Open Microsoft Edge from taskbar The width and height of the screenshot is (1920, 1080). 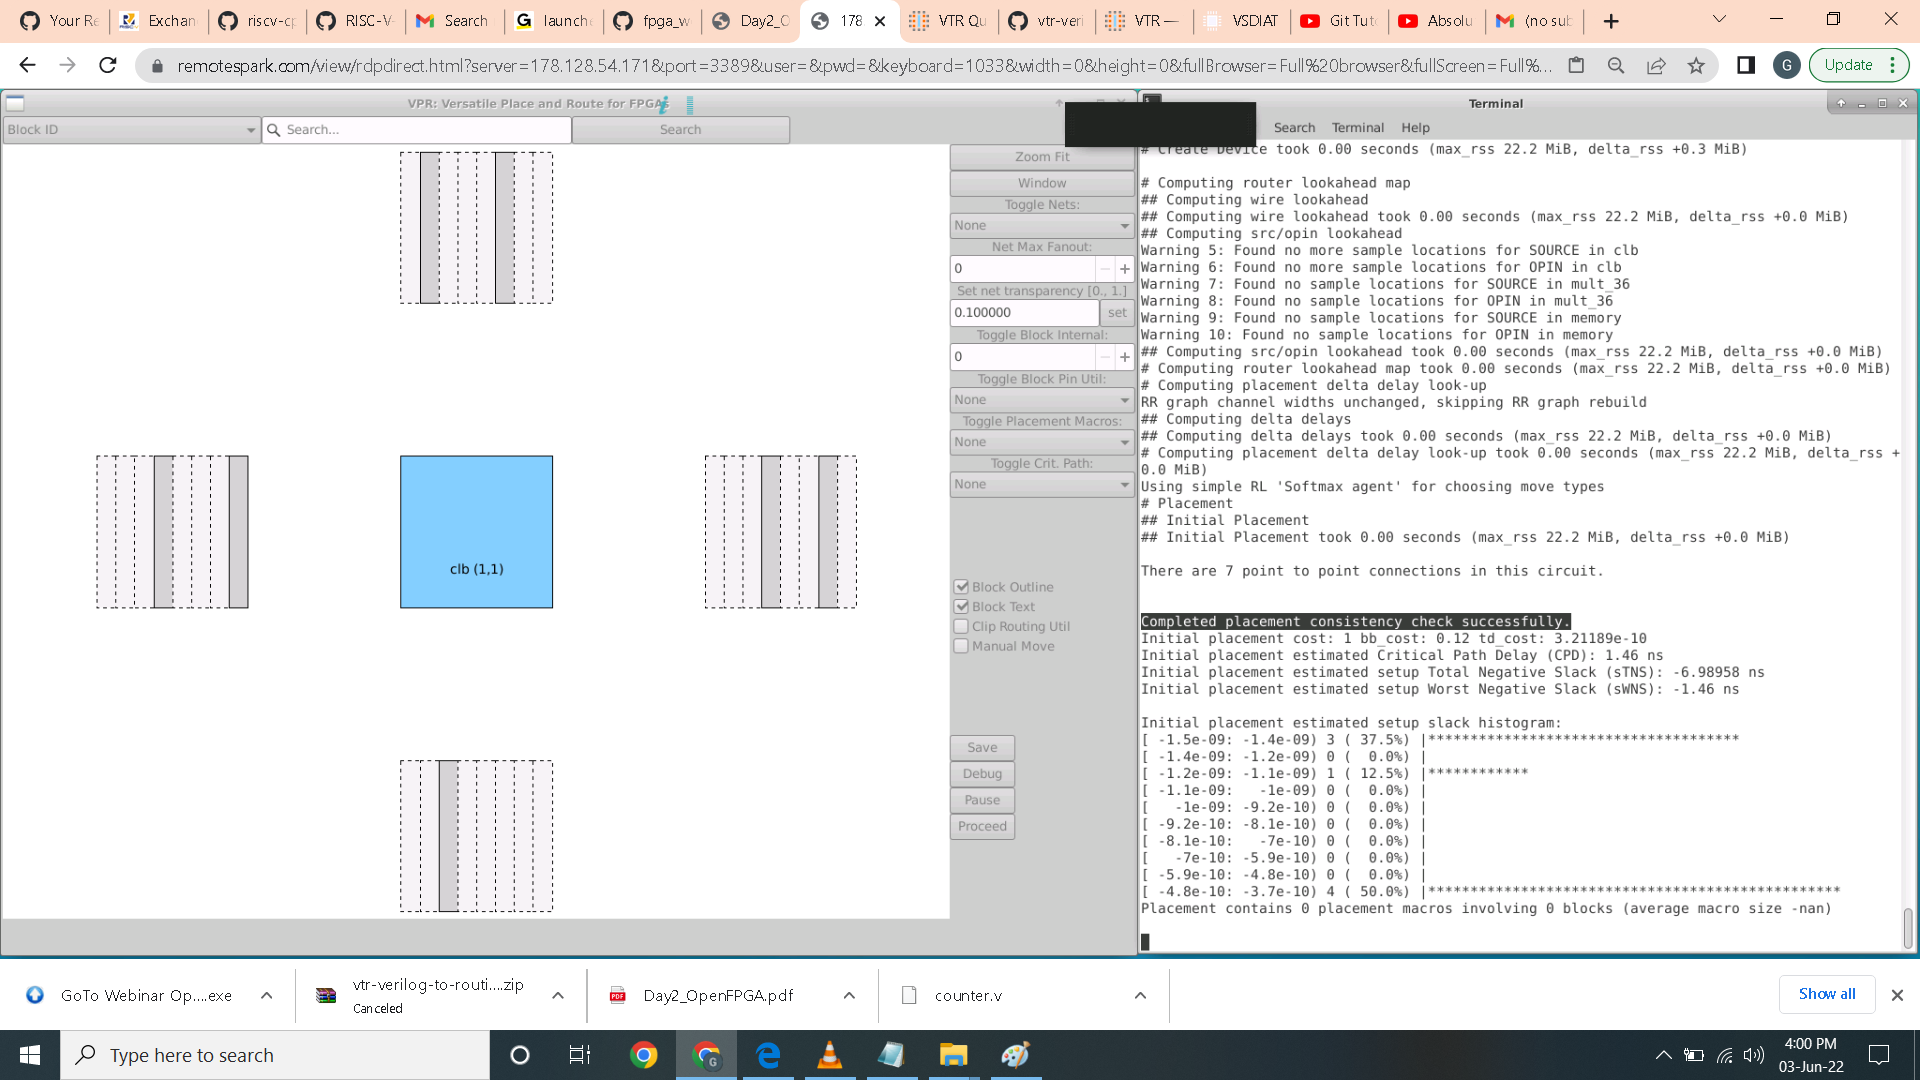(768, 1055)
